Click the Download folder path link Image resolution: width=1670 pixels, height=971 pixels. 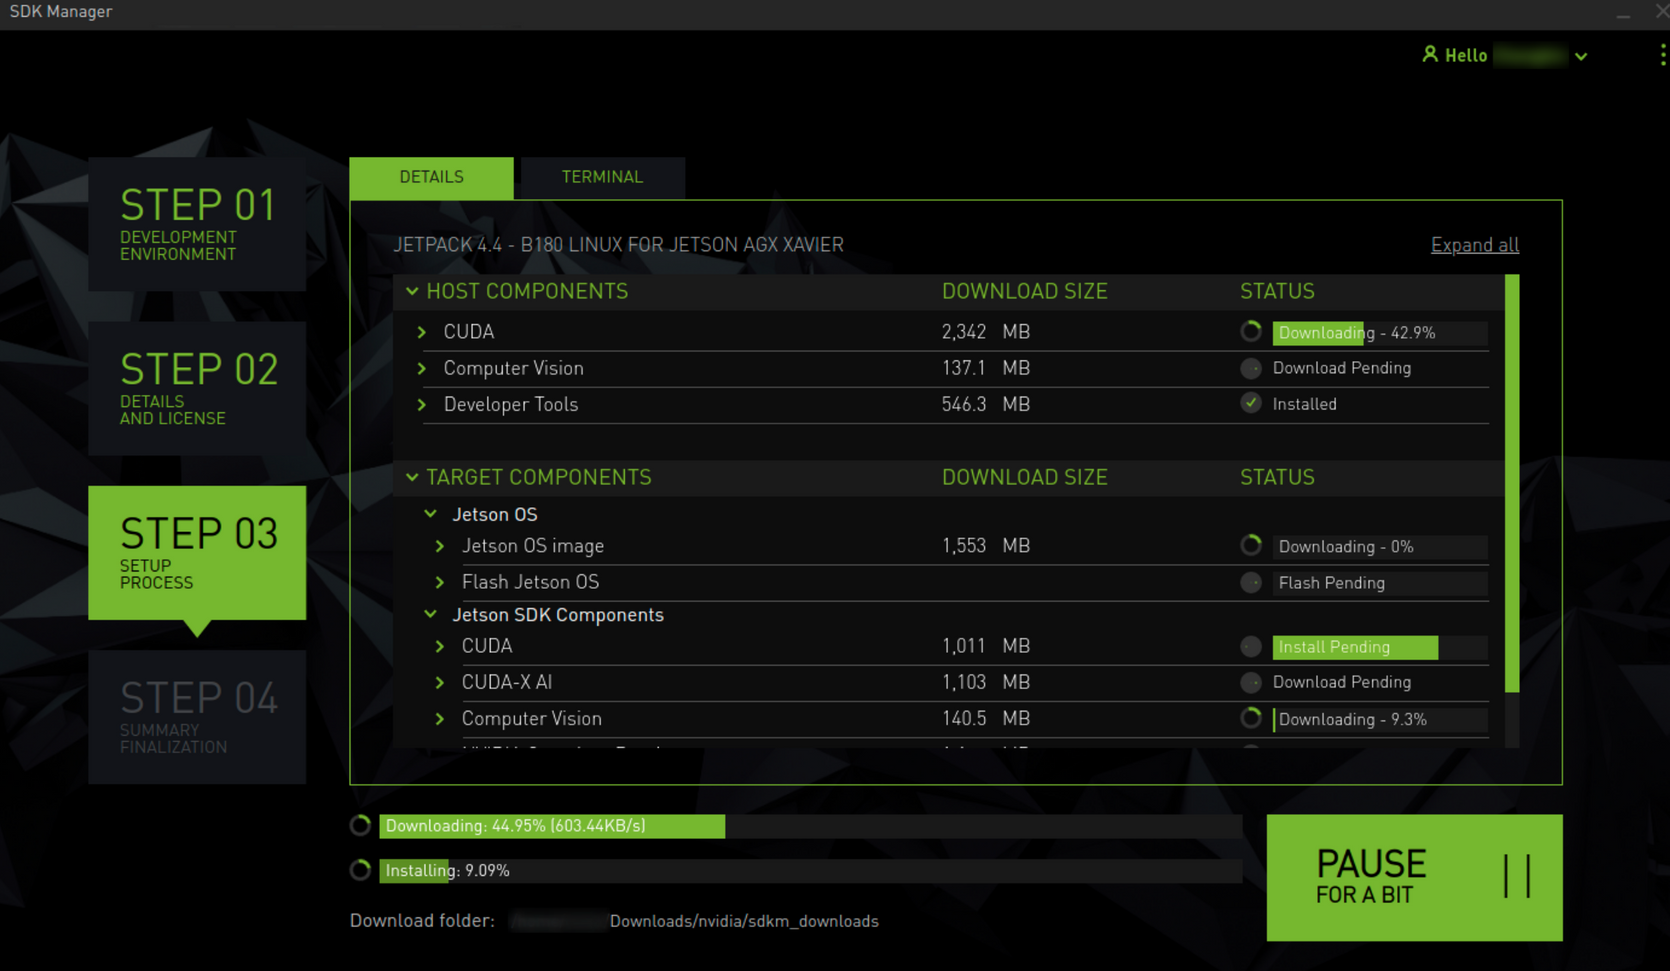tap(694, 921)
